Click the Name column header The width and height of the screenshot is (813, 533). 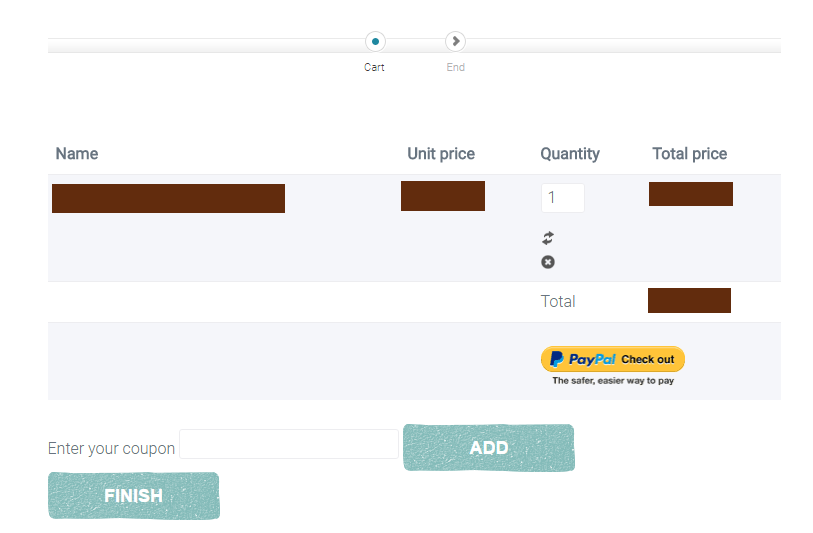click(77, 154)
